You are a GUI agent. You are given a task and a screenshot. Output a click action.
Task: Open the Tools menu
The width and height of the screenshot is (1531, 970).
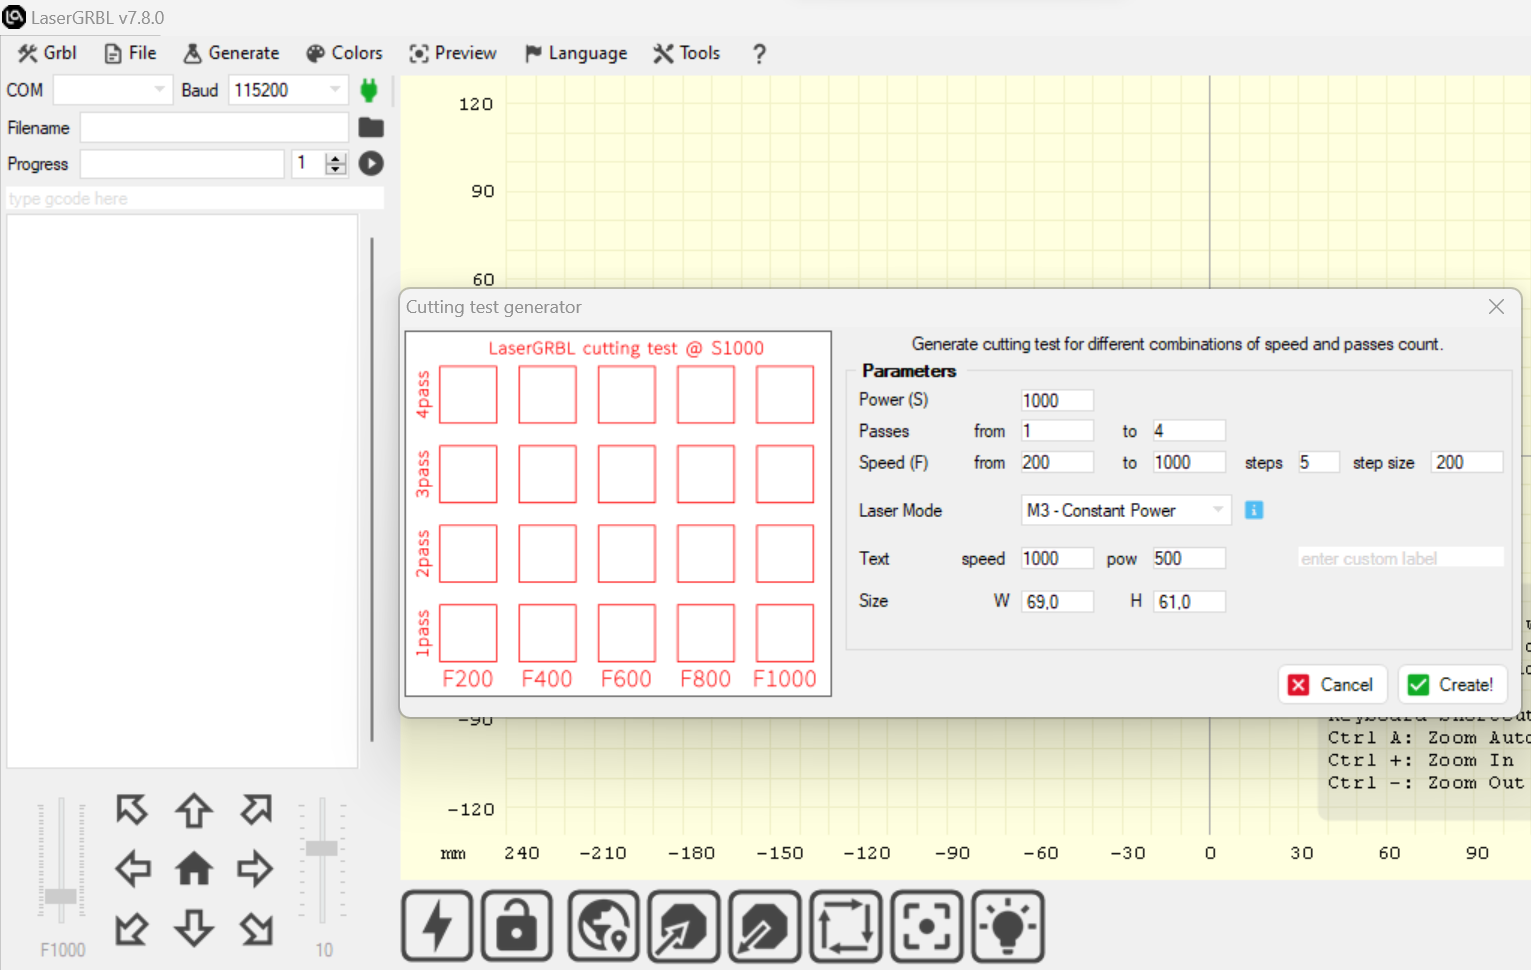[686, 53]
